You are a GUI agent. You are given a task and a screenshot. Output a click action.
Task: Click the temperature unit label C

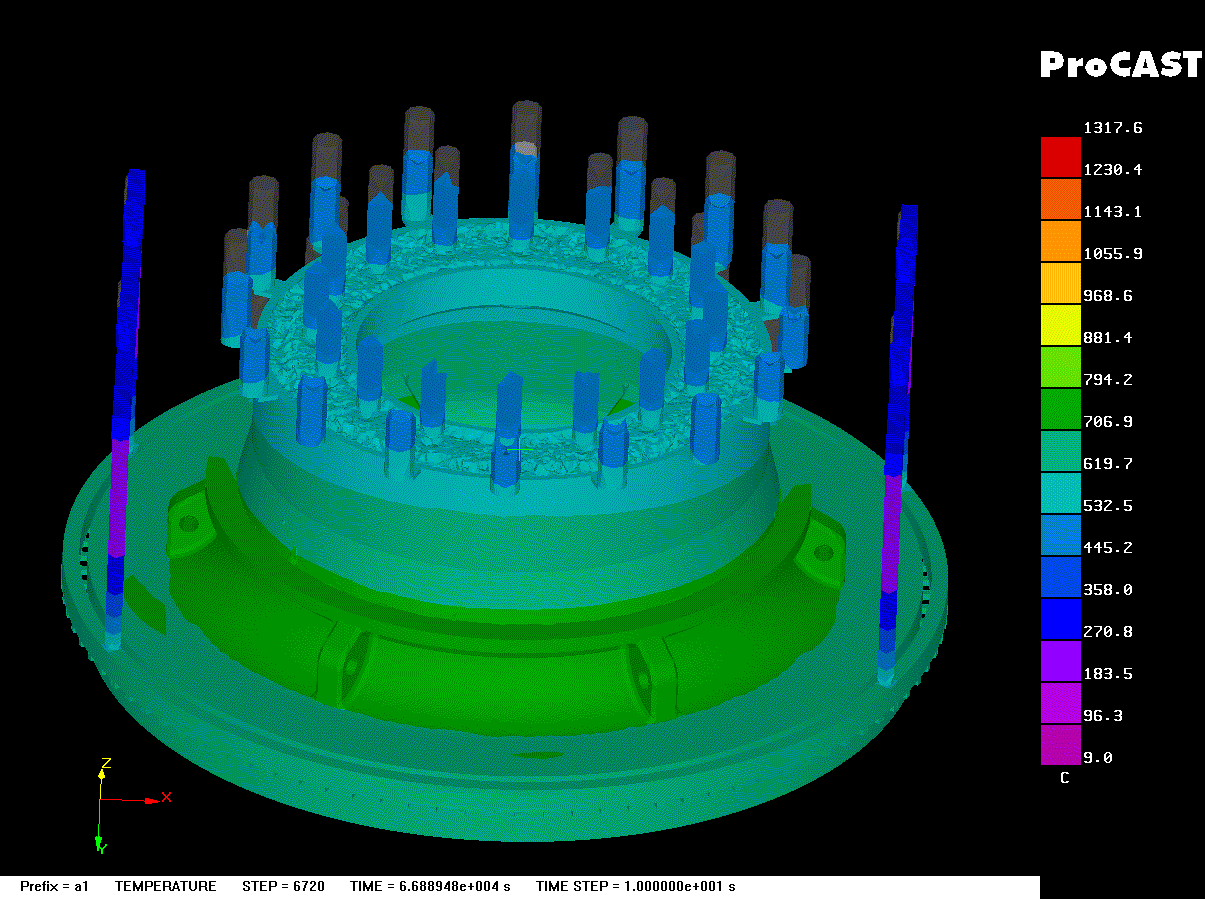point(1064,778)
